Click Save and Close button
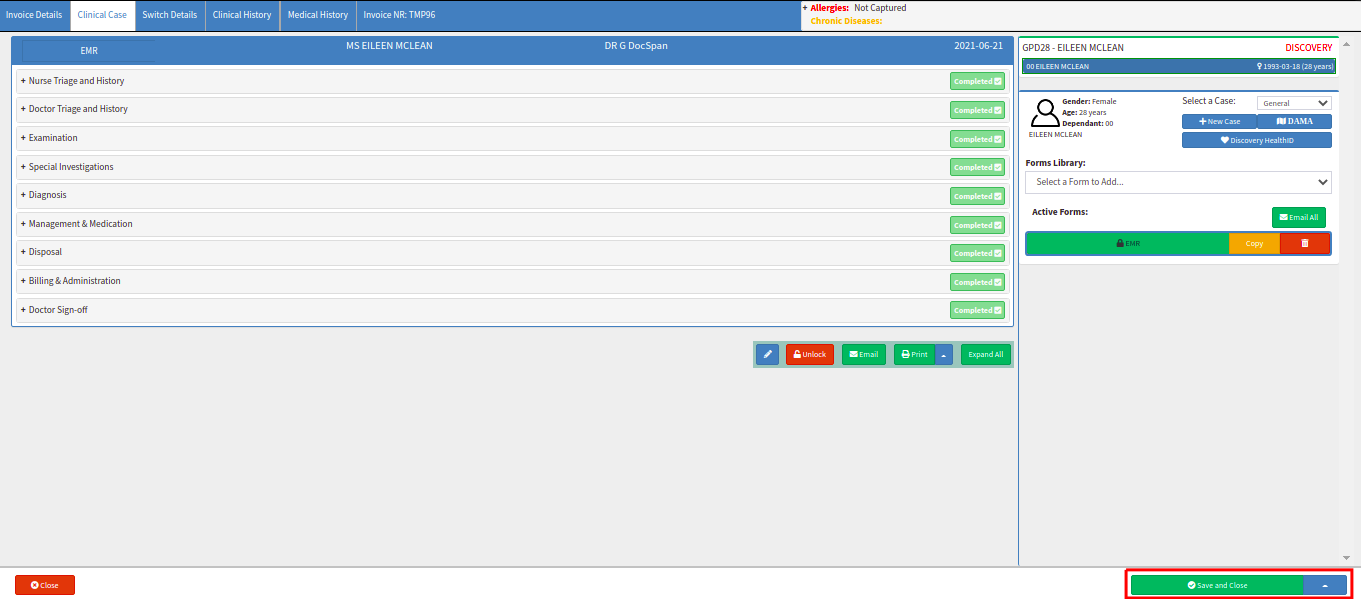 pyautogui.click(x=1217, y=585)
